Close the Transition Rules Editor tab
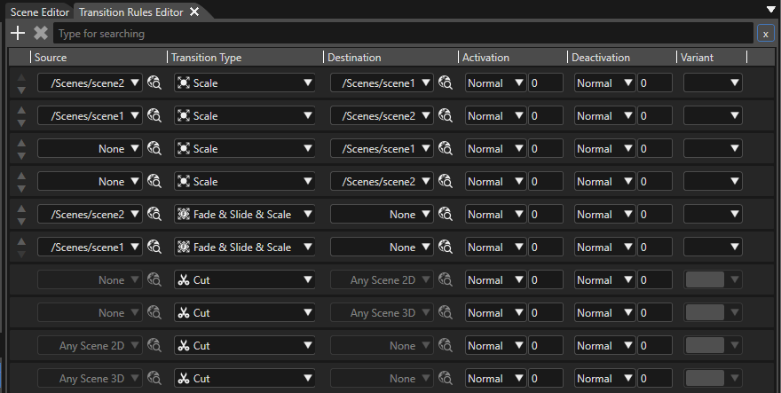This screenshot has width=781, height=393. 195,11
